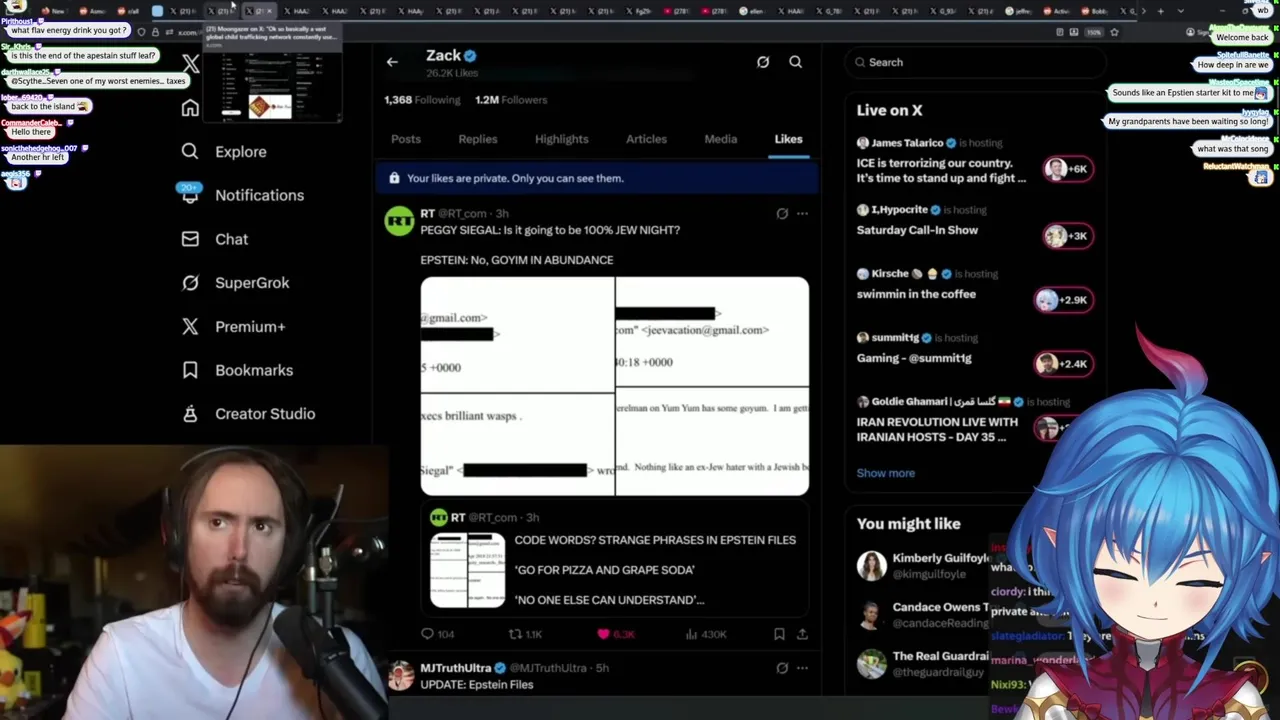The width and height of the screenshot is (1280, 720).
Task: Open left email screenshot in RT post
Action: (x=517, y=386)
